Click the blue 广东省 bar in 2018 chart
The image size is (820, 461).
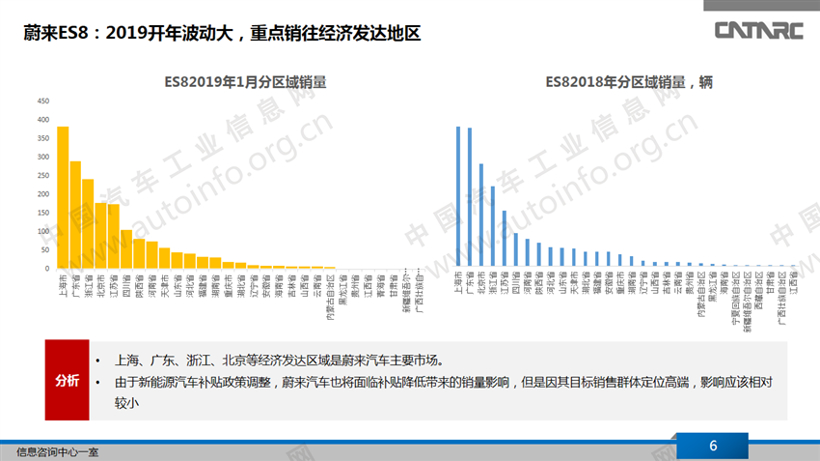pyautogui.click(x=470, y=197)
